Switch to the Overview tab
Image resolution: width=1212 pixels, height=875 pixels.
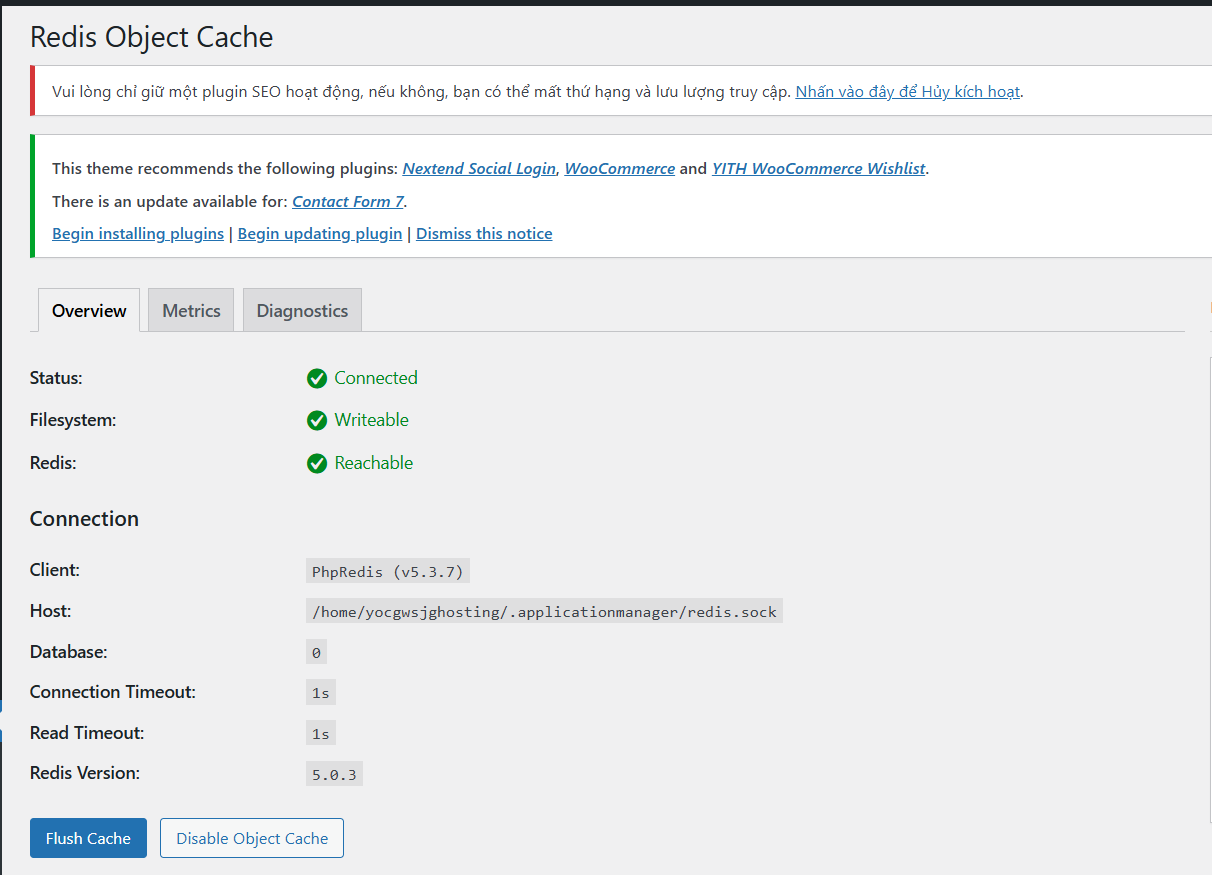pyautogui.click(x=89, y=310)
